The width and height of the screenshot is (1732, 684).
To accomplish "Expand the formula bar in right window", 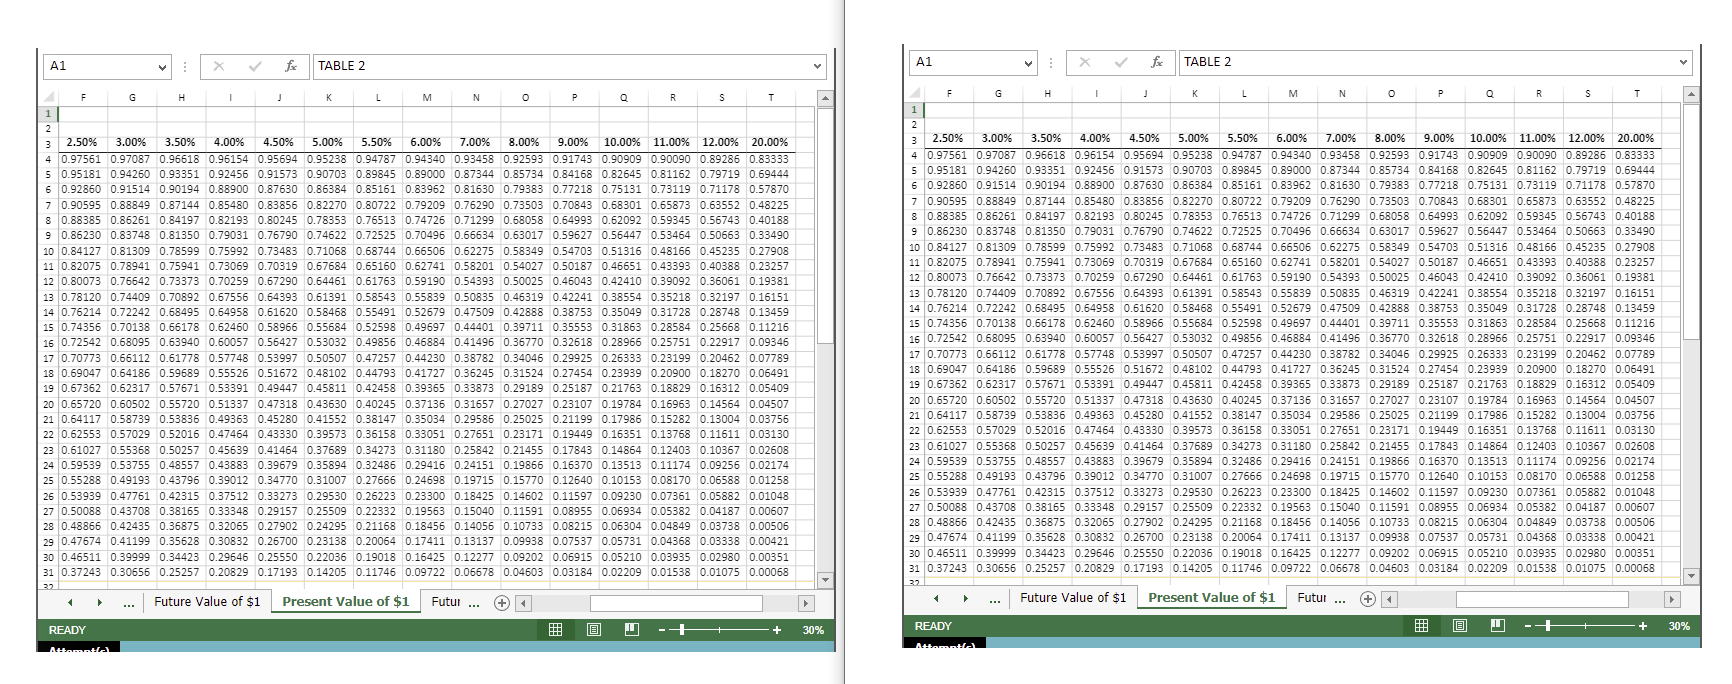I will [1683, 63].
